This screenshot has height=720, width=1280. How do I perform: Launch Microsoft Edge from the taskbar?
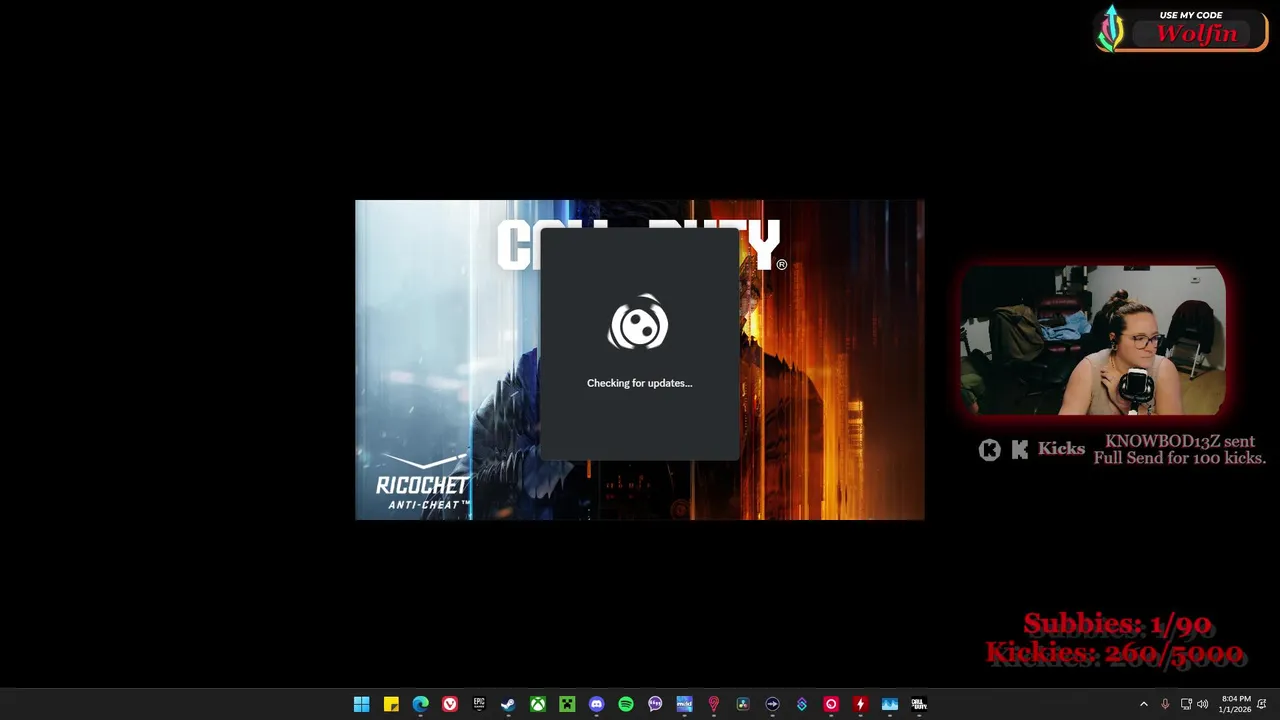[x=420, y=704]
